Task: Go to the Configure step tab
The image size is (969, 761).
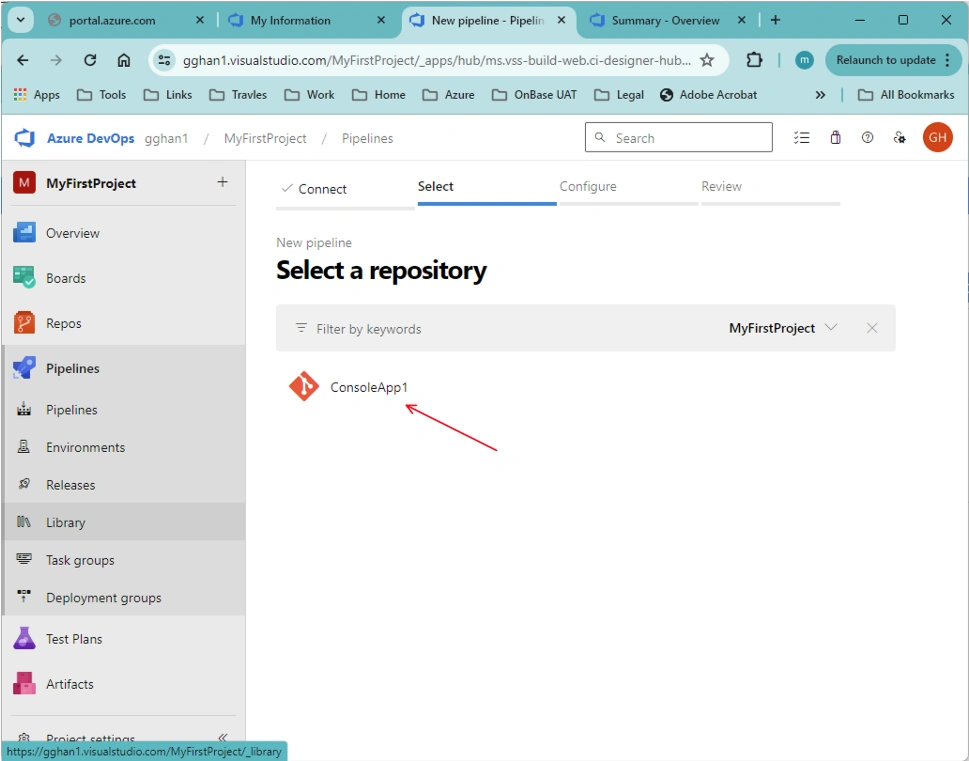Action: point(628,187)
